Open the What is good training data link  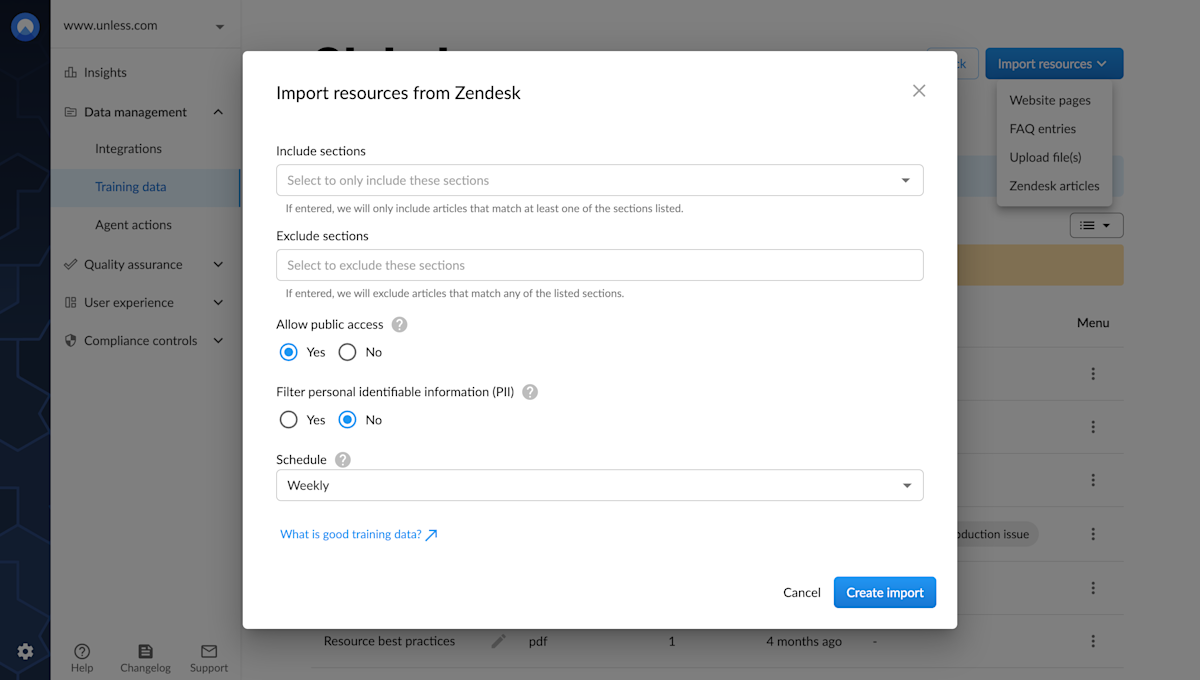[351, 534]
